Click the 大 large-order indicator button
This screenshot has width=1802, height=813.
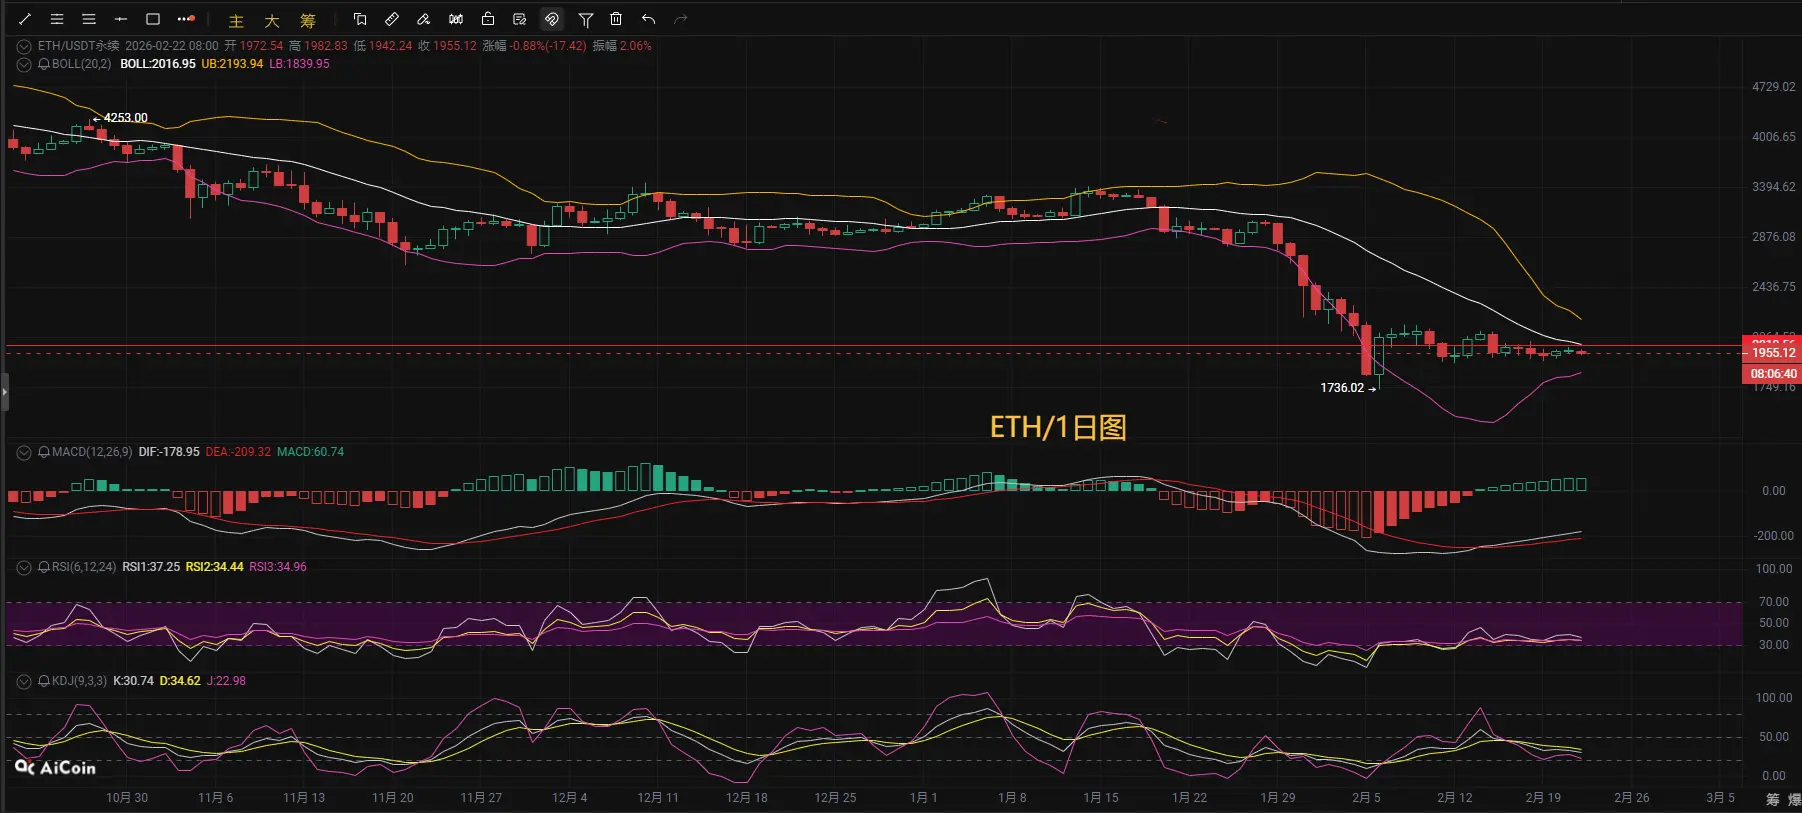272,20
